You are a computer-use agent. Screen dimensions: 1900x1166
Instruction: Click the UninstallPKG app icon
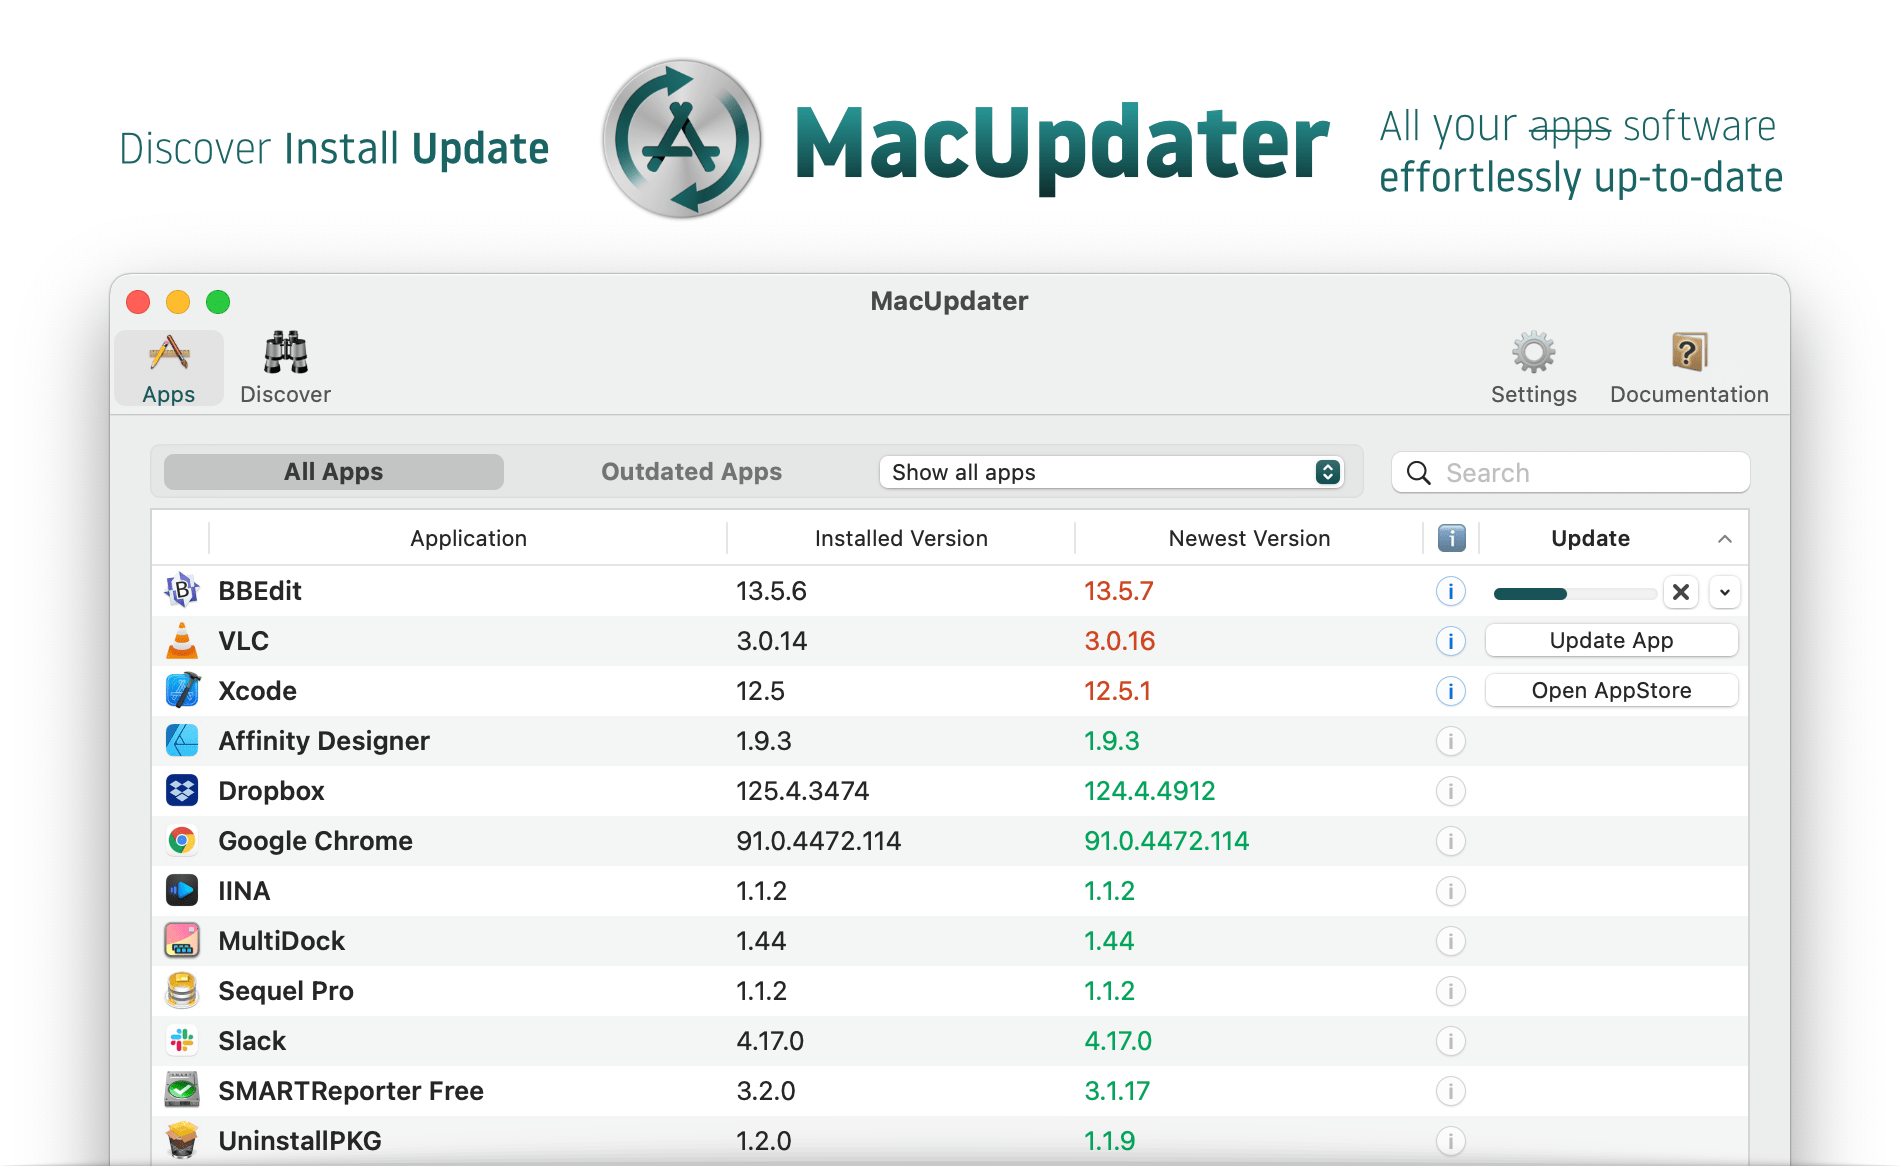coord(182,1141)
